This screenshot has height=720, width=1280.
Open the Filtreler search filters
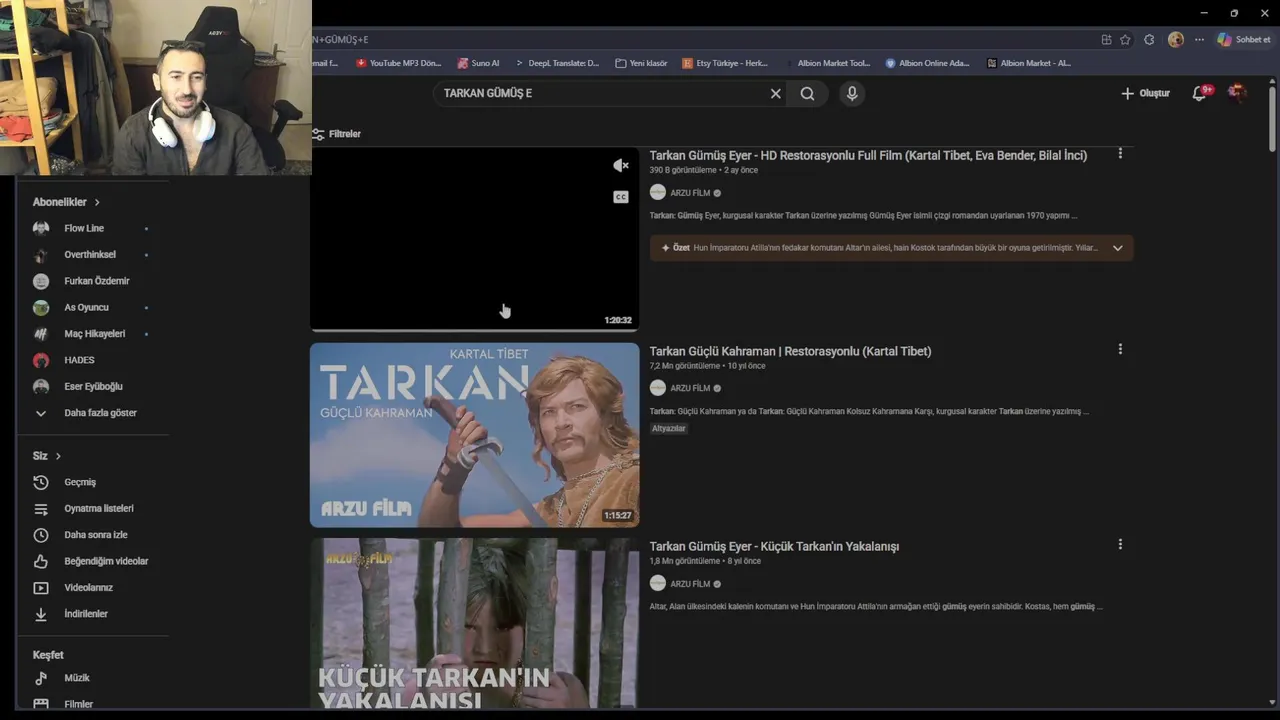pos(336,134)
